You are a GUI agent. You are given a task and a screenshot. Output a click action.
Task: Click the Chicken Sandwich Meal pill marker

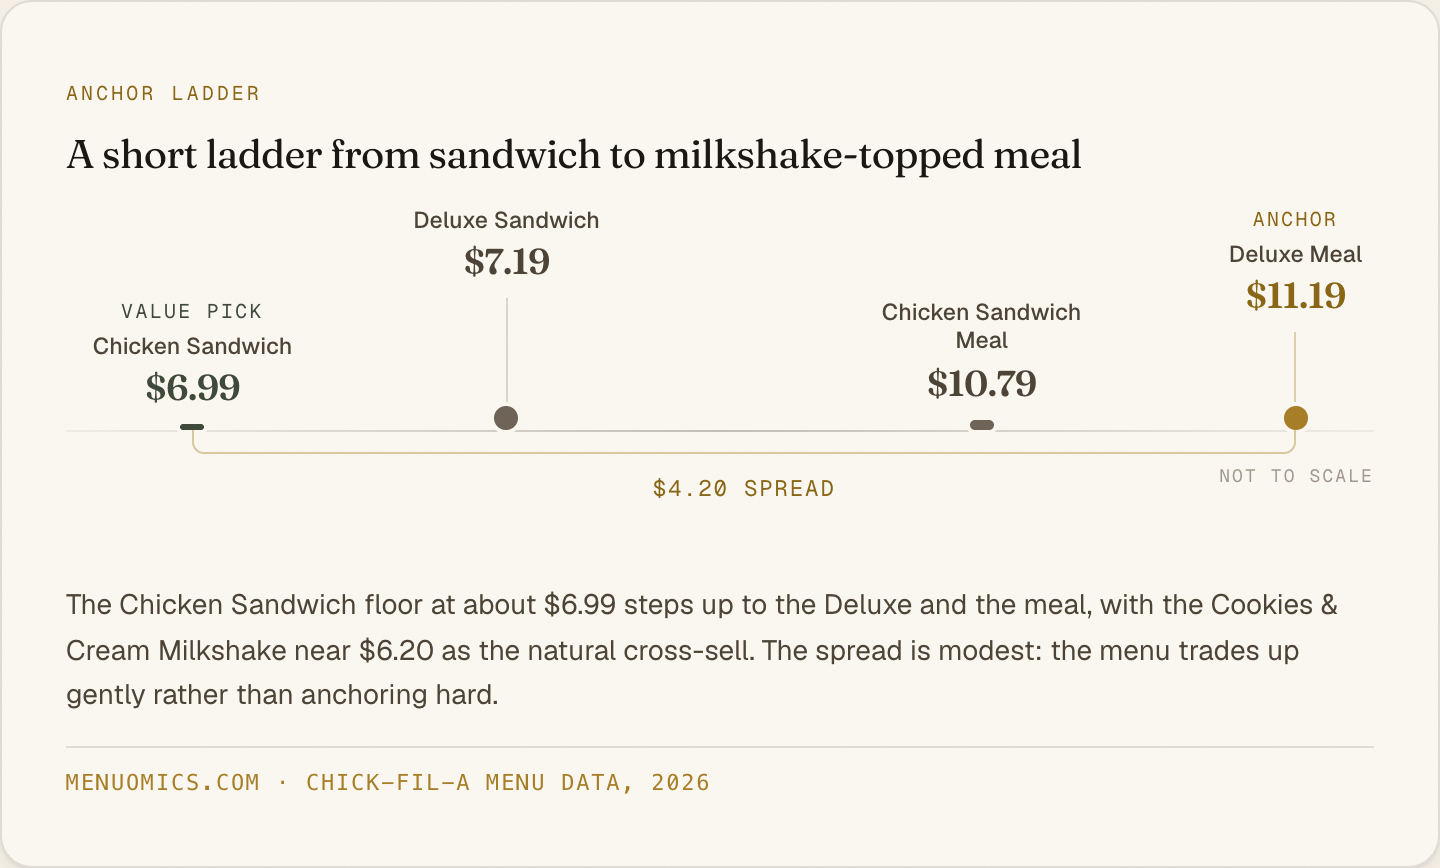coord(982,425)
